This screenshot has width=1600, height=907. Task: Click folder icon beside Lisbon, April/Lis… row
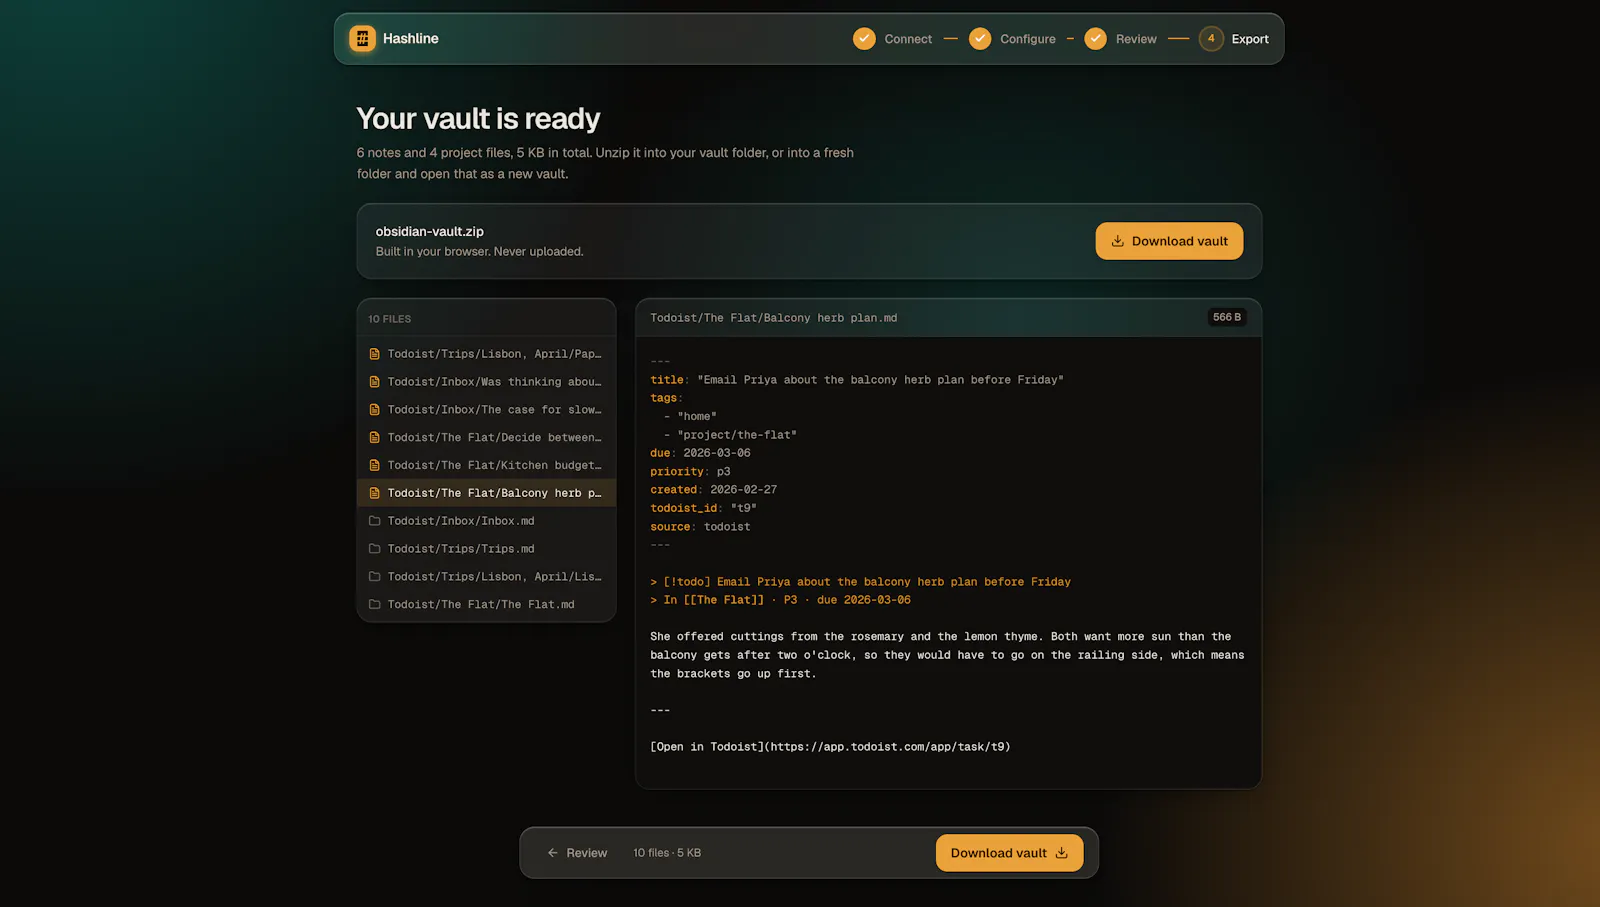click(375, 577)
